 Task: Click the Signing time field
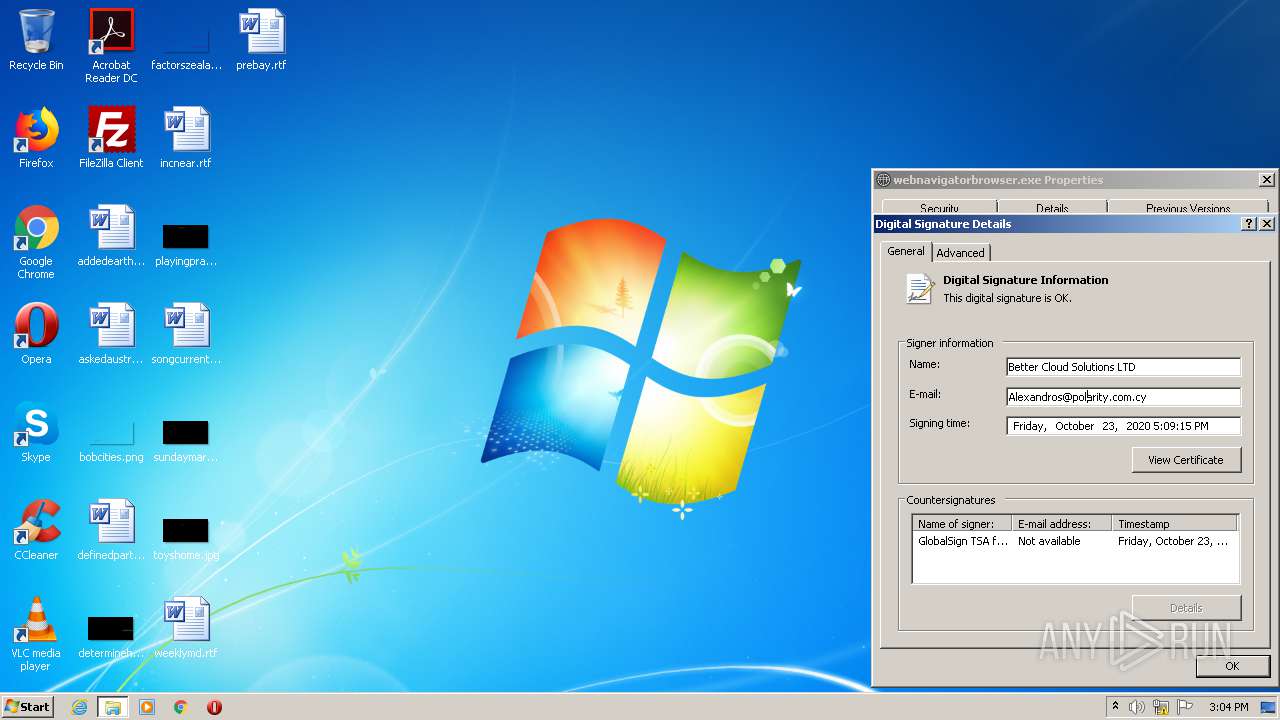(x=1123, y=426)
